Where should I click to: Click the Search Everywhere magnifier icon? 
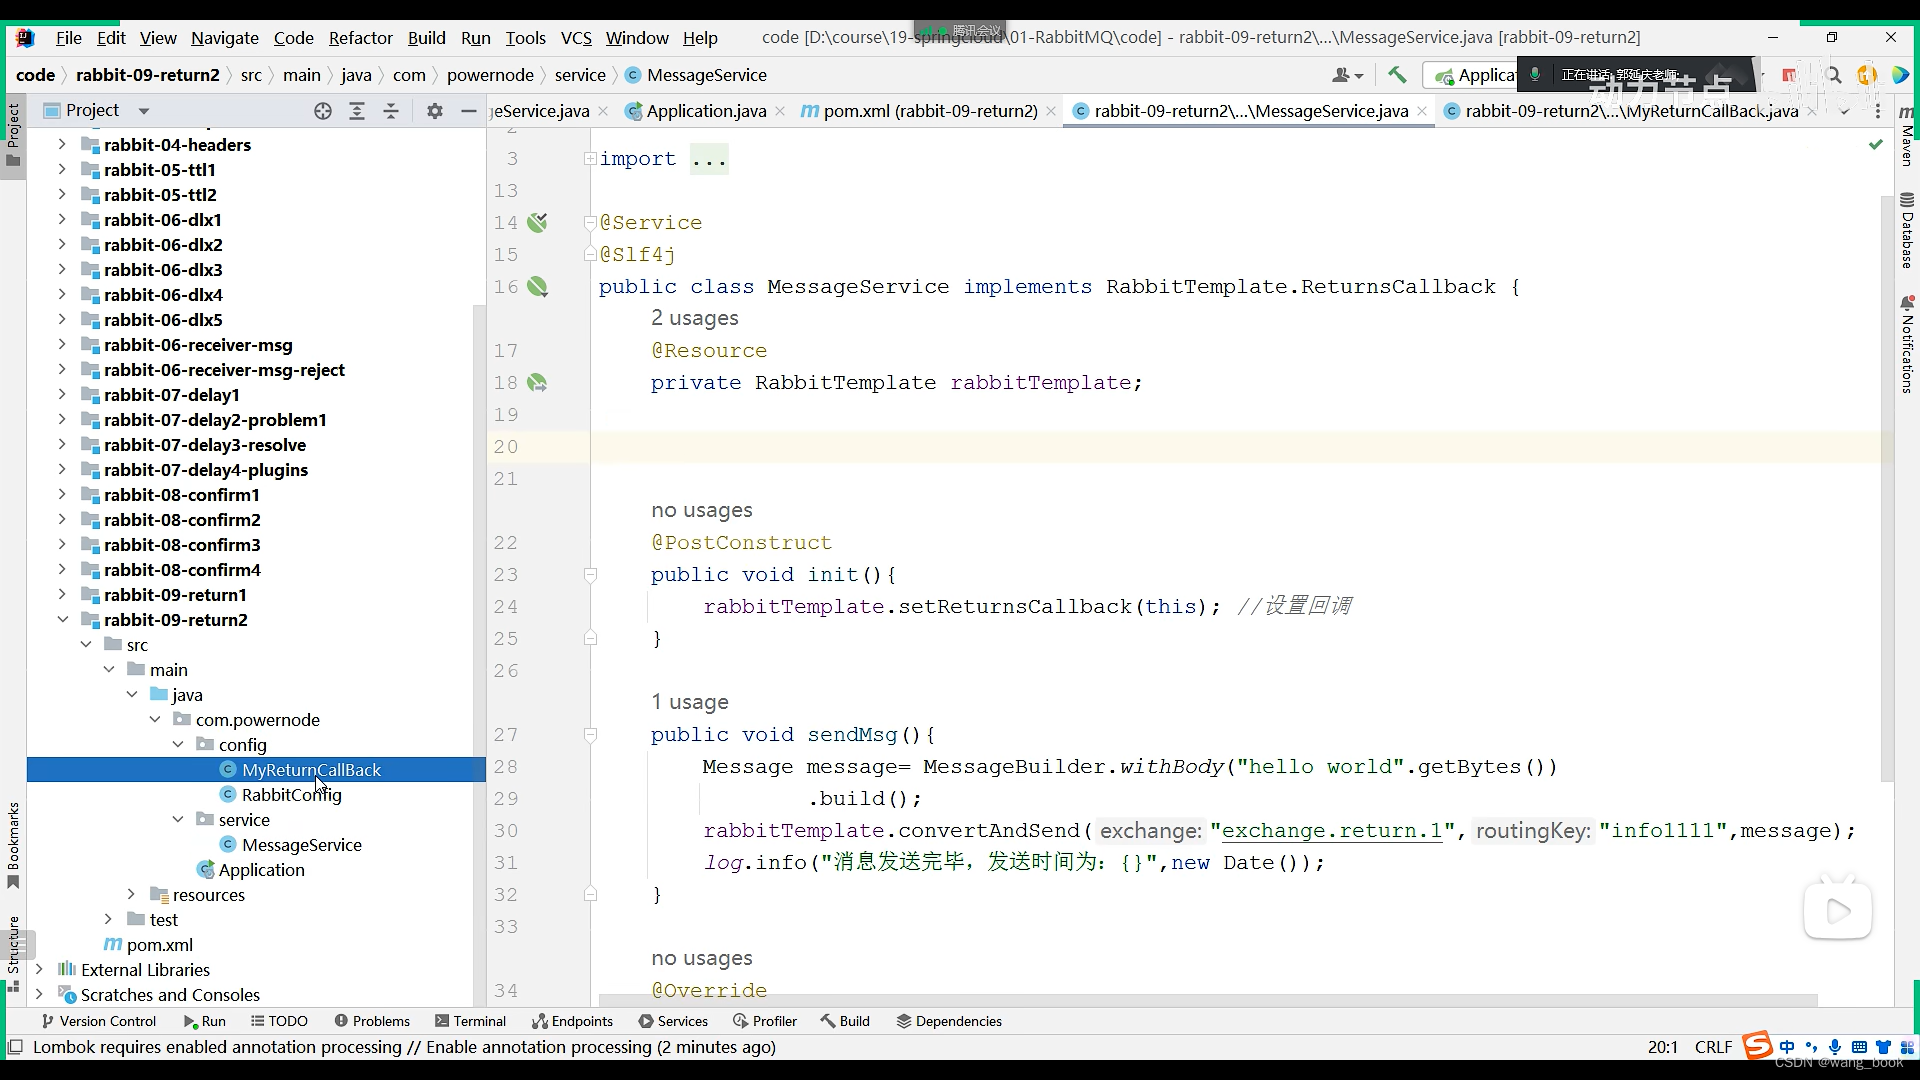coord(1833,75)
